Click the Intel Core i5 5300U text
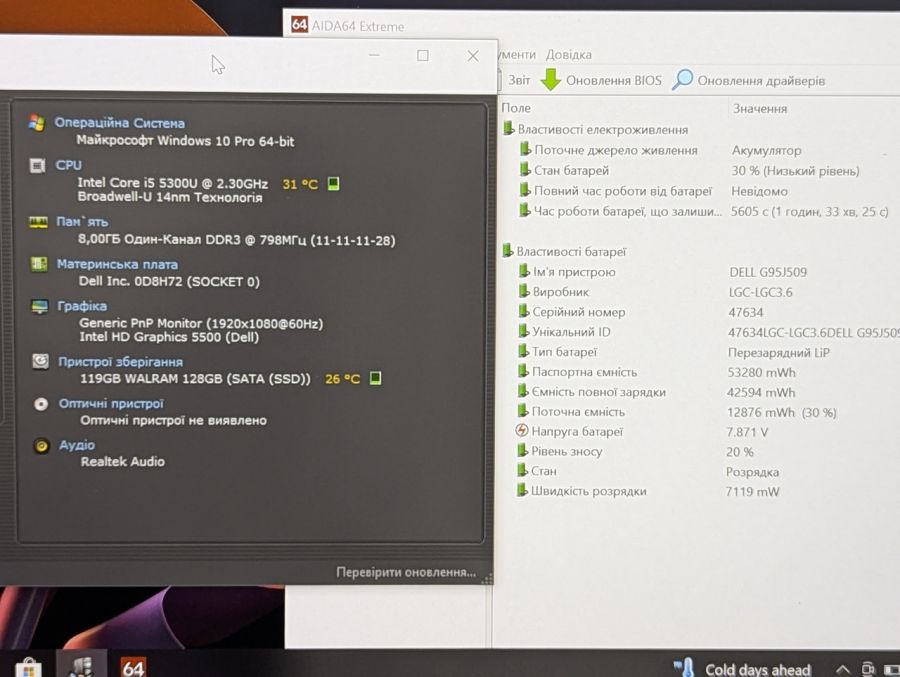Screen dimensions: 900x677 (173, 183)
